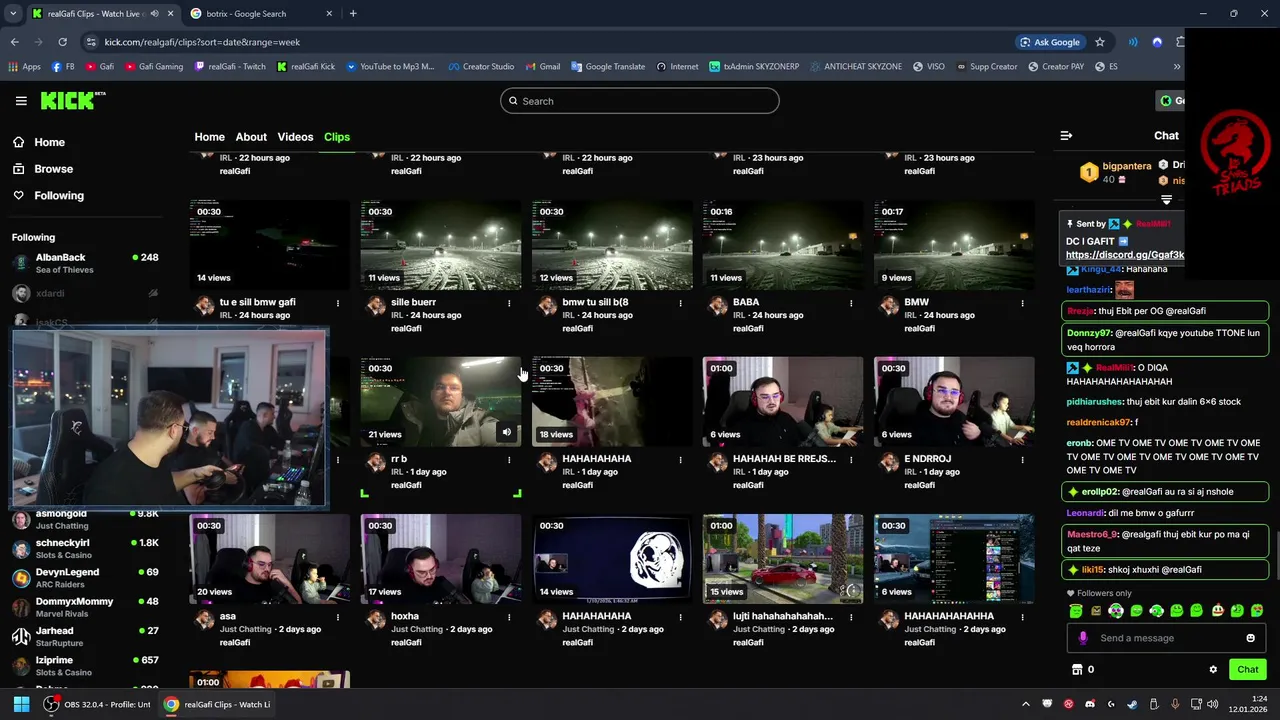Open OBS 32.0.4 taskbar window
The image size is (1280, 720).
click(x=98, y=704)
